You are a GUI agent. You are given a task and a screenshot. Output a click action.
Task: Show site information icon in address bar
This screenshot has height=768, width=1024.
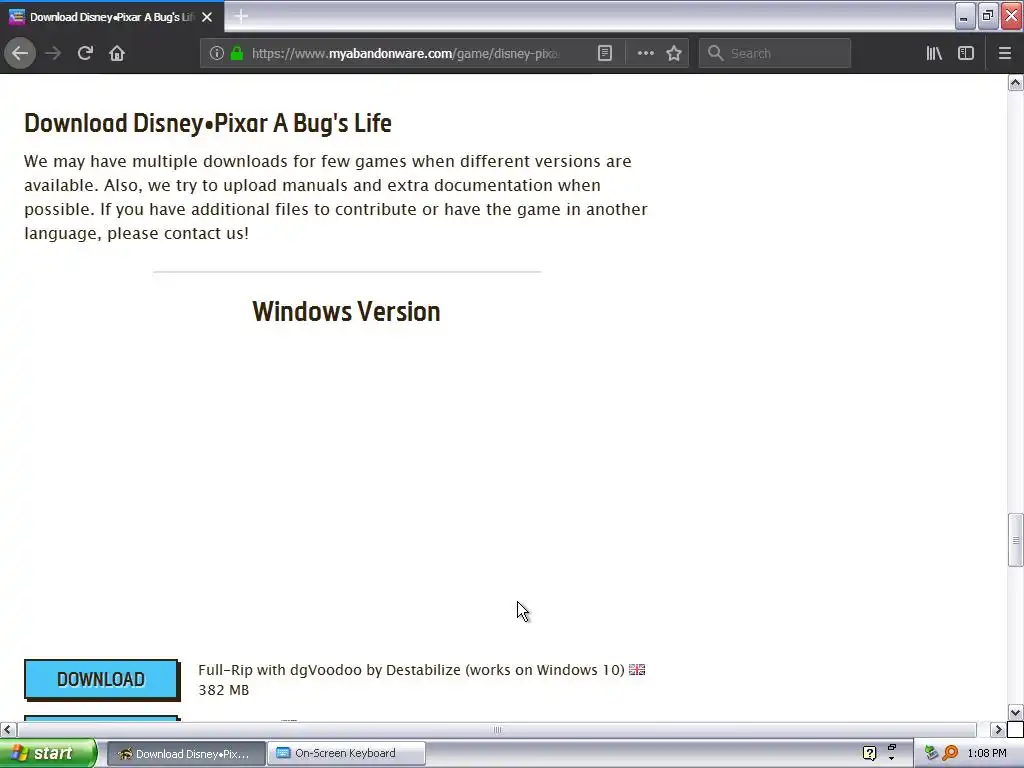[x=216, y=53]
